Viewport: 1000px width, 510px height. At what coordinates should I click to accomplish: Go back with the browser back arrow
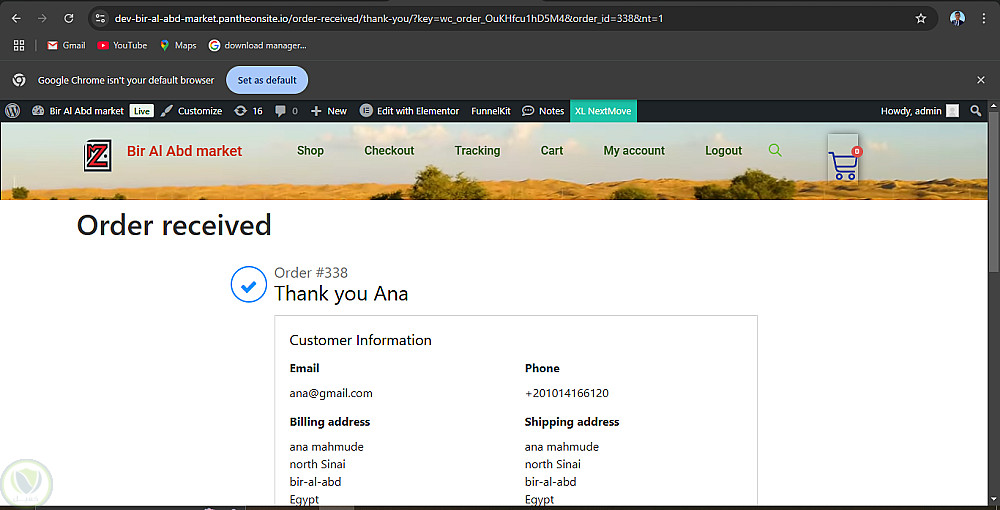pyautogui.click(x=17, y=18)
